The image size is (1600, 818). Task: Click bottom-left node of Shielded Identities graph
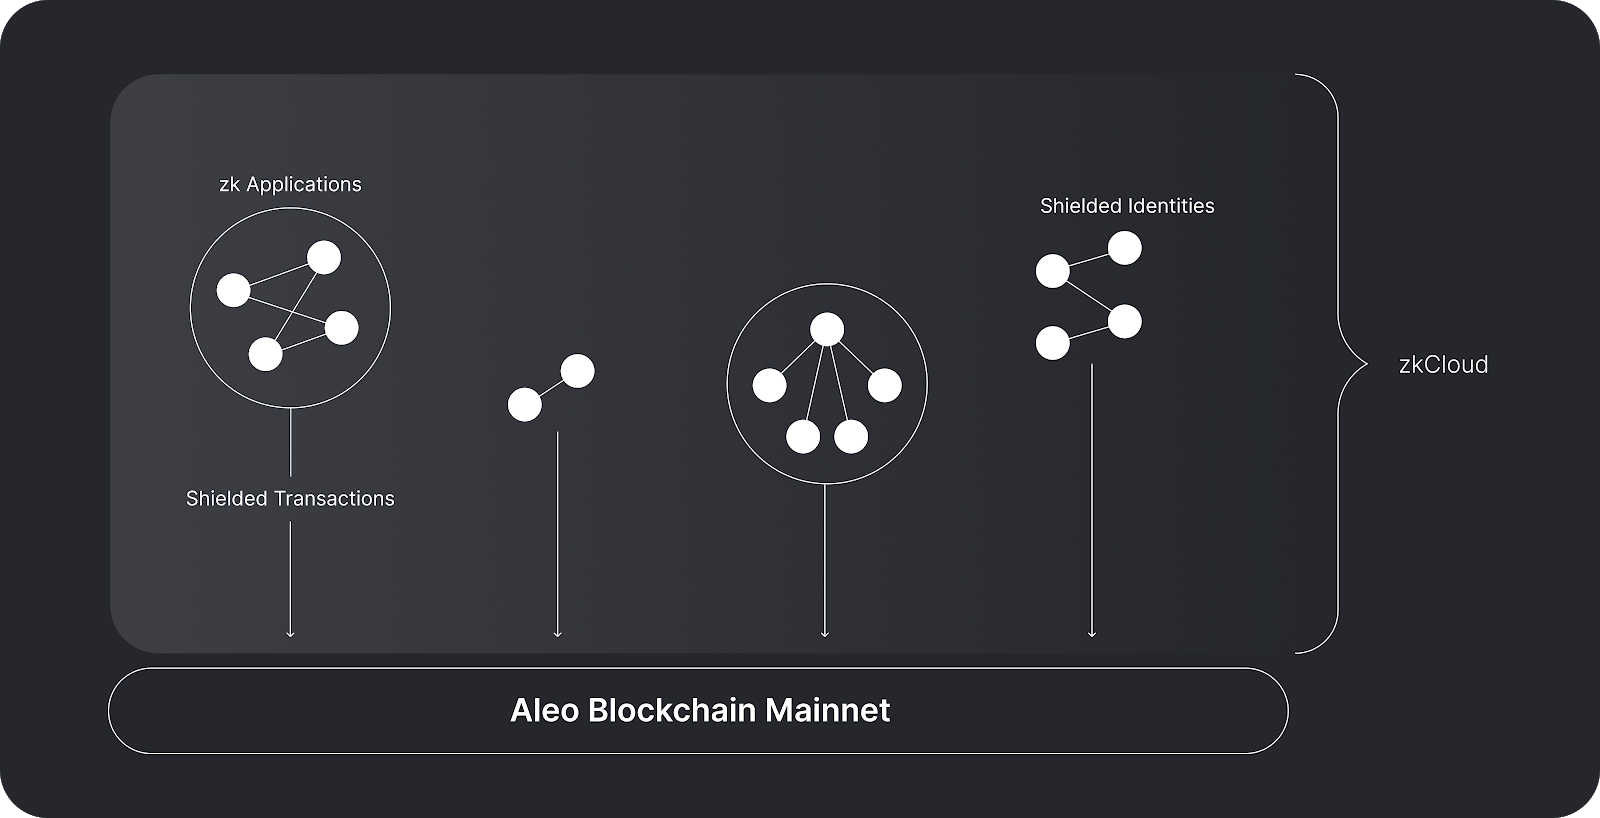(1053, 343)
